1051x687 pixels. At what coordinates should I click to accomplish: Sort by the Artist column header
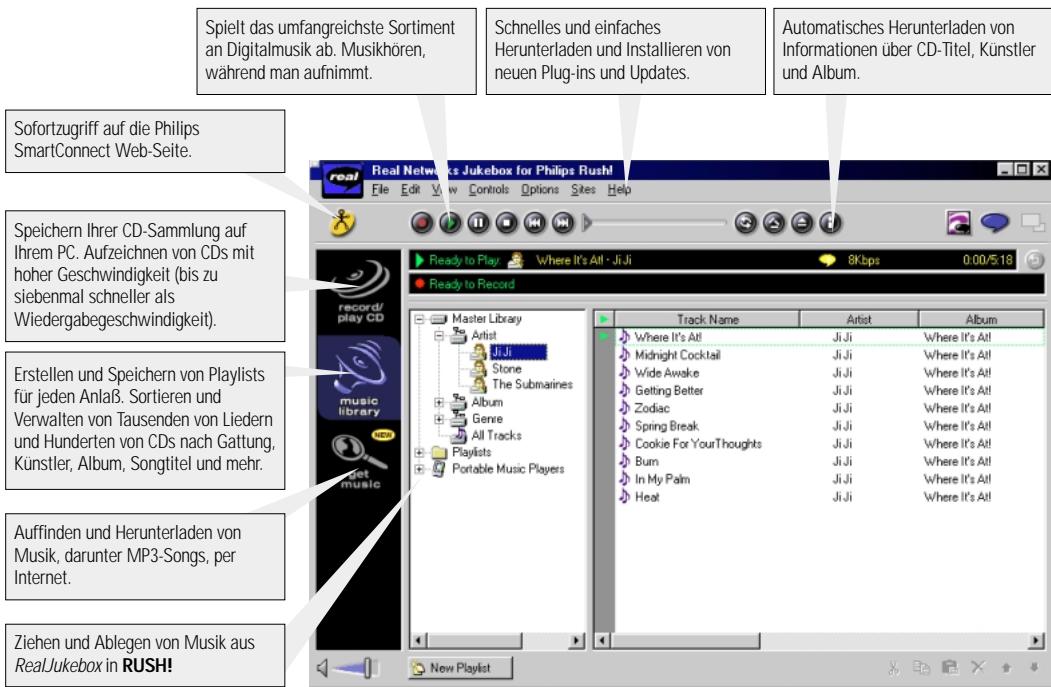point(859,320)
